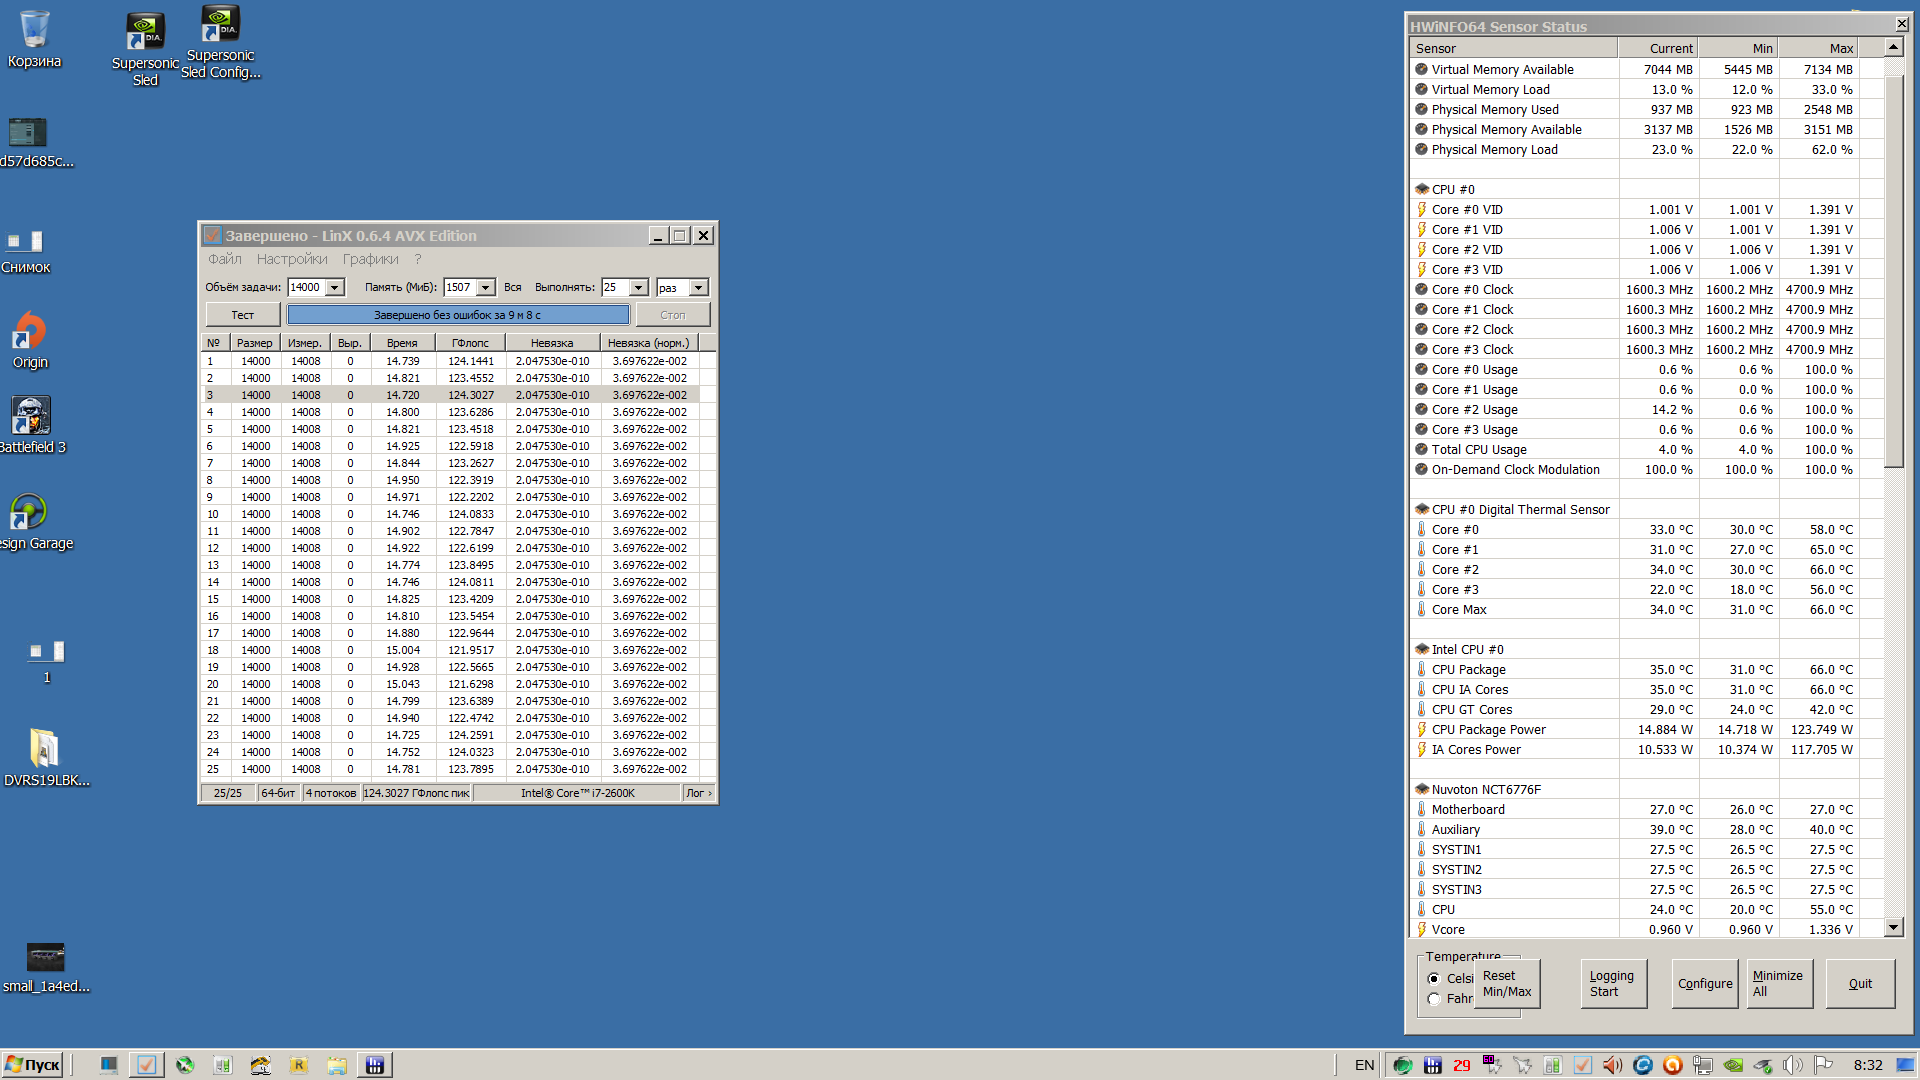
Task: Open the Графики menu
Action: tap(370, 259)
